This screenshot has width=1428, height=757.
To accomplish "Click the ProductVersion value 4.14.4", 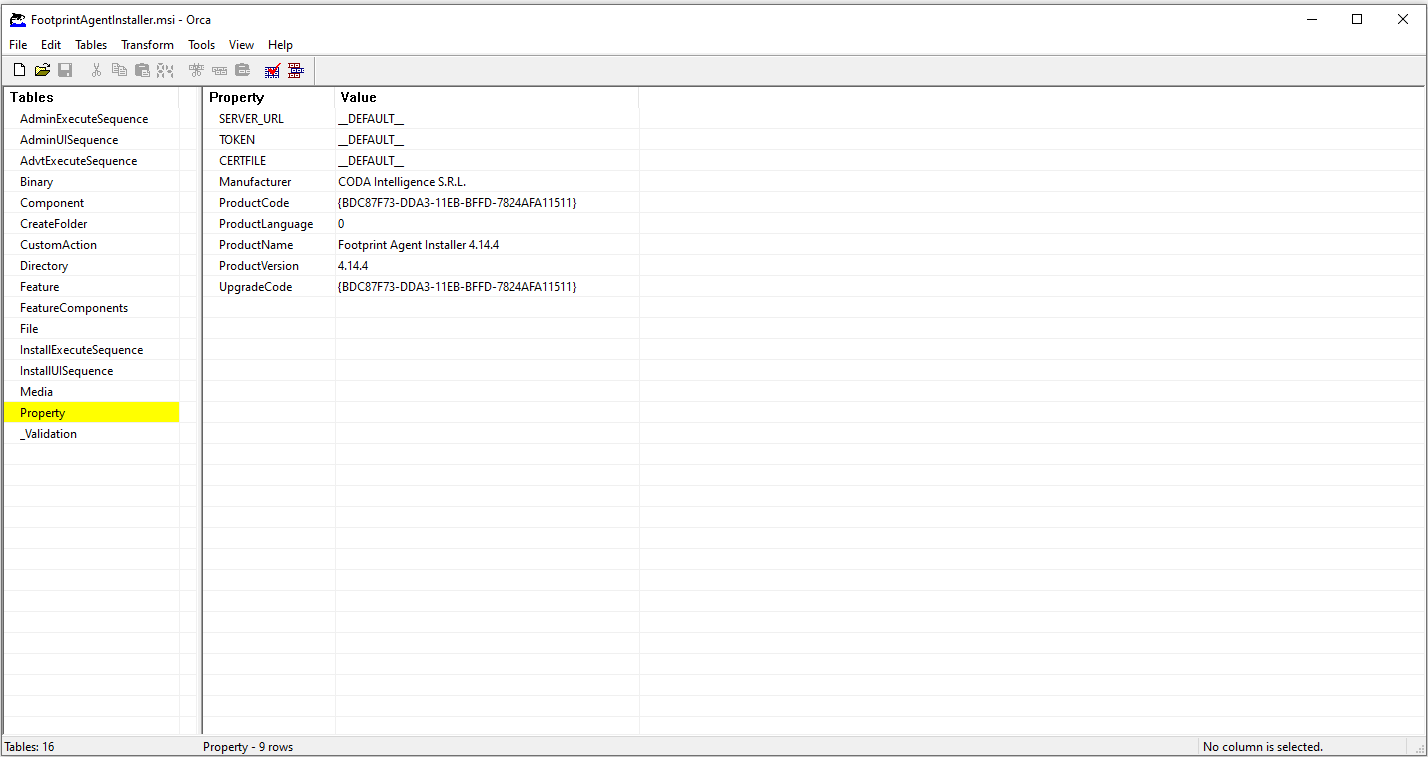I will click(353, 266).
